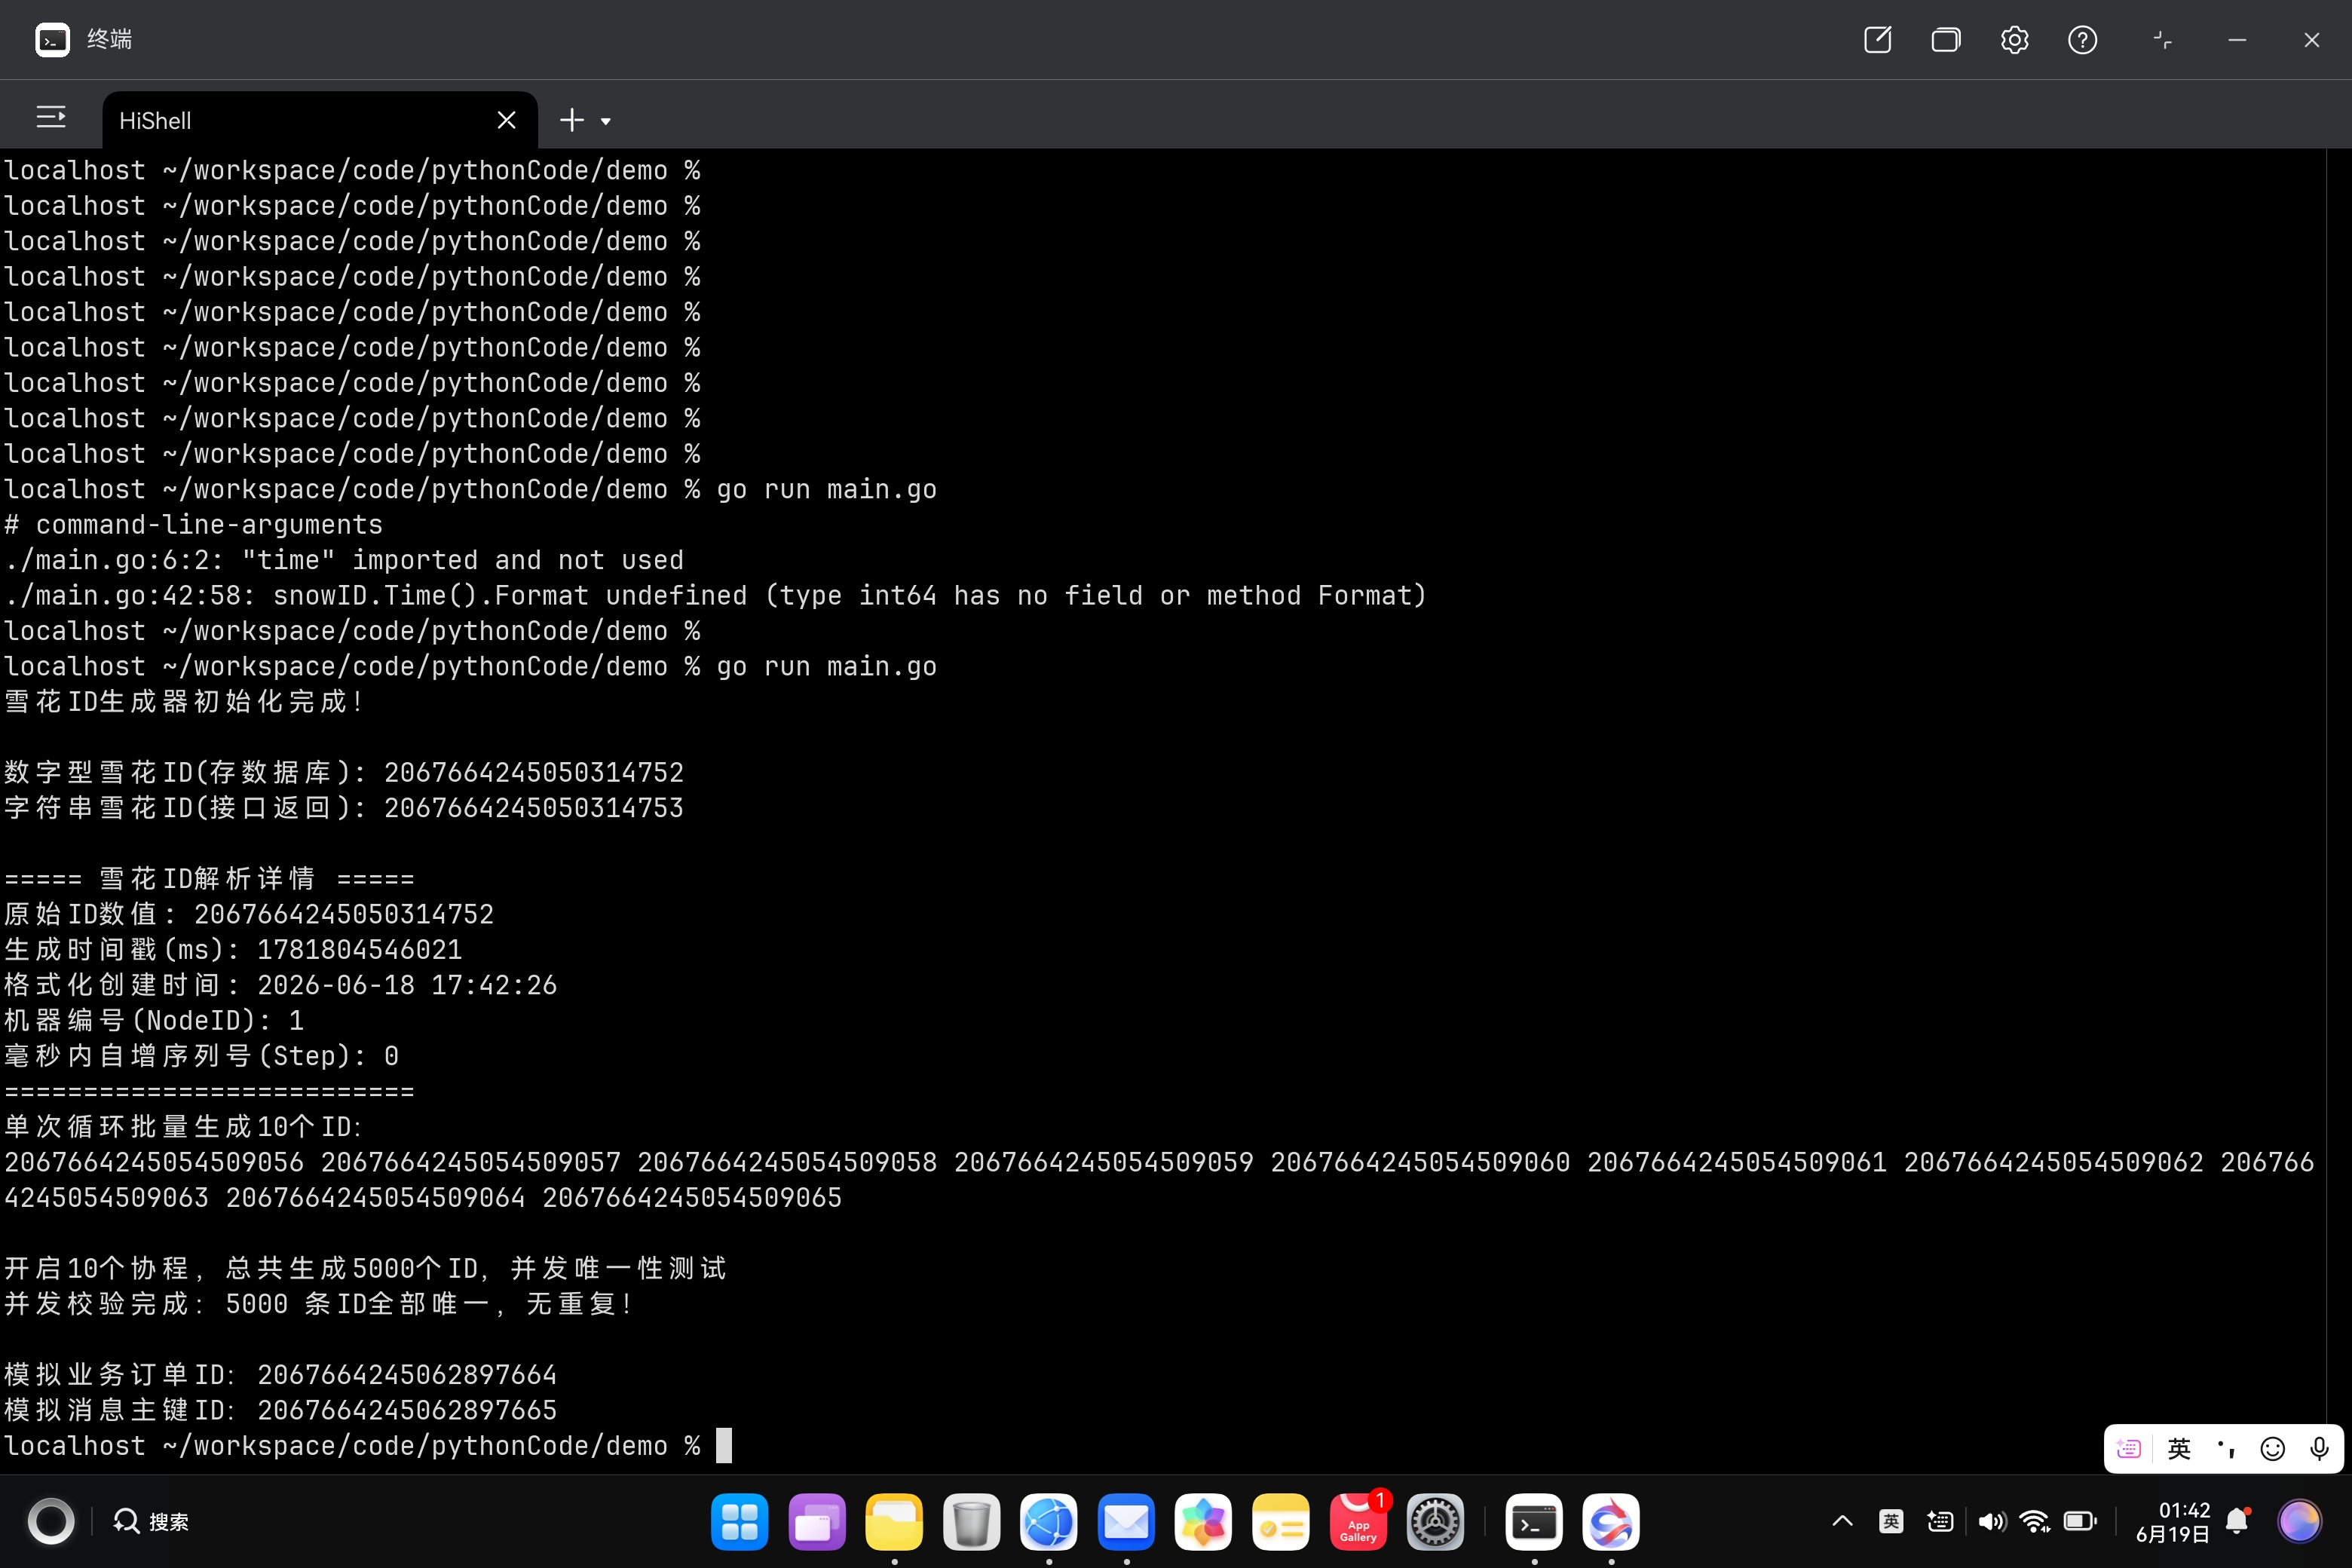This screenshot has height=1568, width=2352.
Task: Open App Gallery in dock
Action: tap(1358, 1522)
